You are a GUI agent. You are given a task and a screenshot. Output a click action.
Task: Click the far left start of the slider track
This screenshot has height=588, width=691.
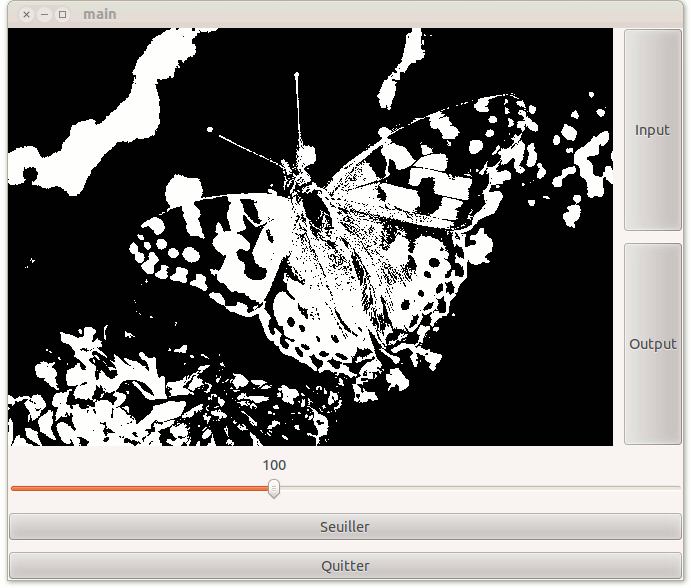[x=13, y=488]
